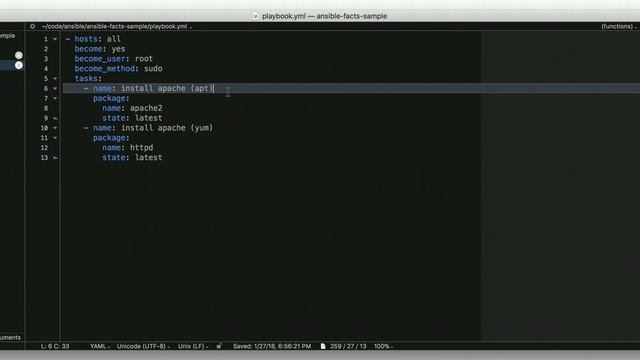Click the 'name: apache2' line
The width and height of the screenshot is (640, 360).
(132, 108)
